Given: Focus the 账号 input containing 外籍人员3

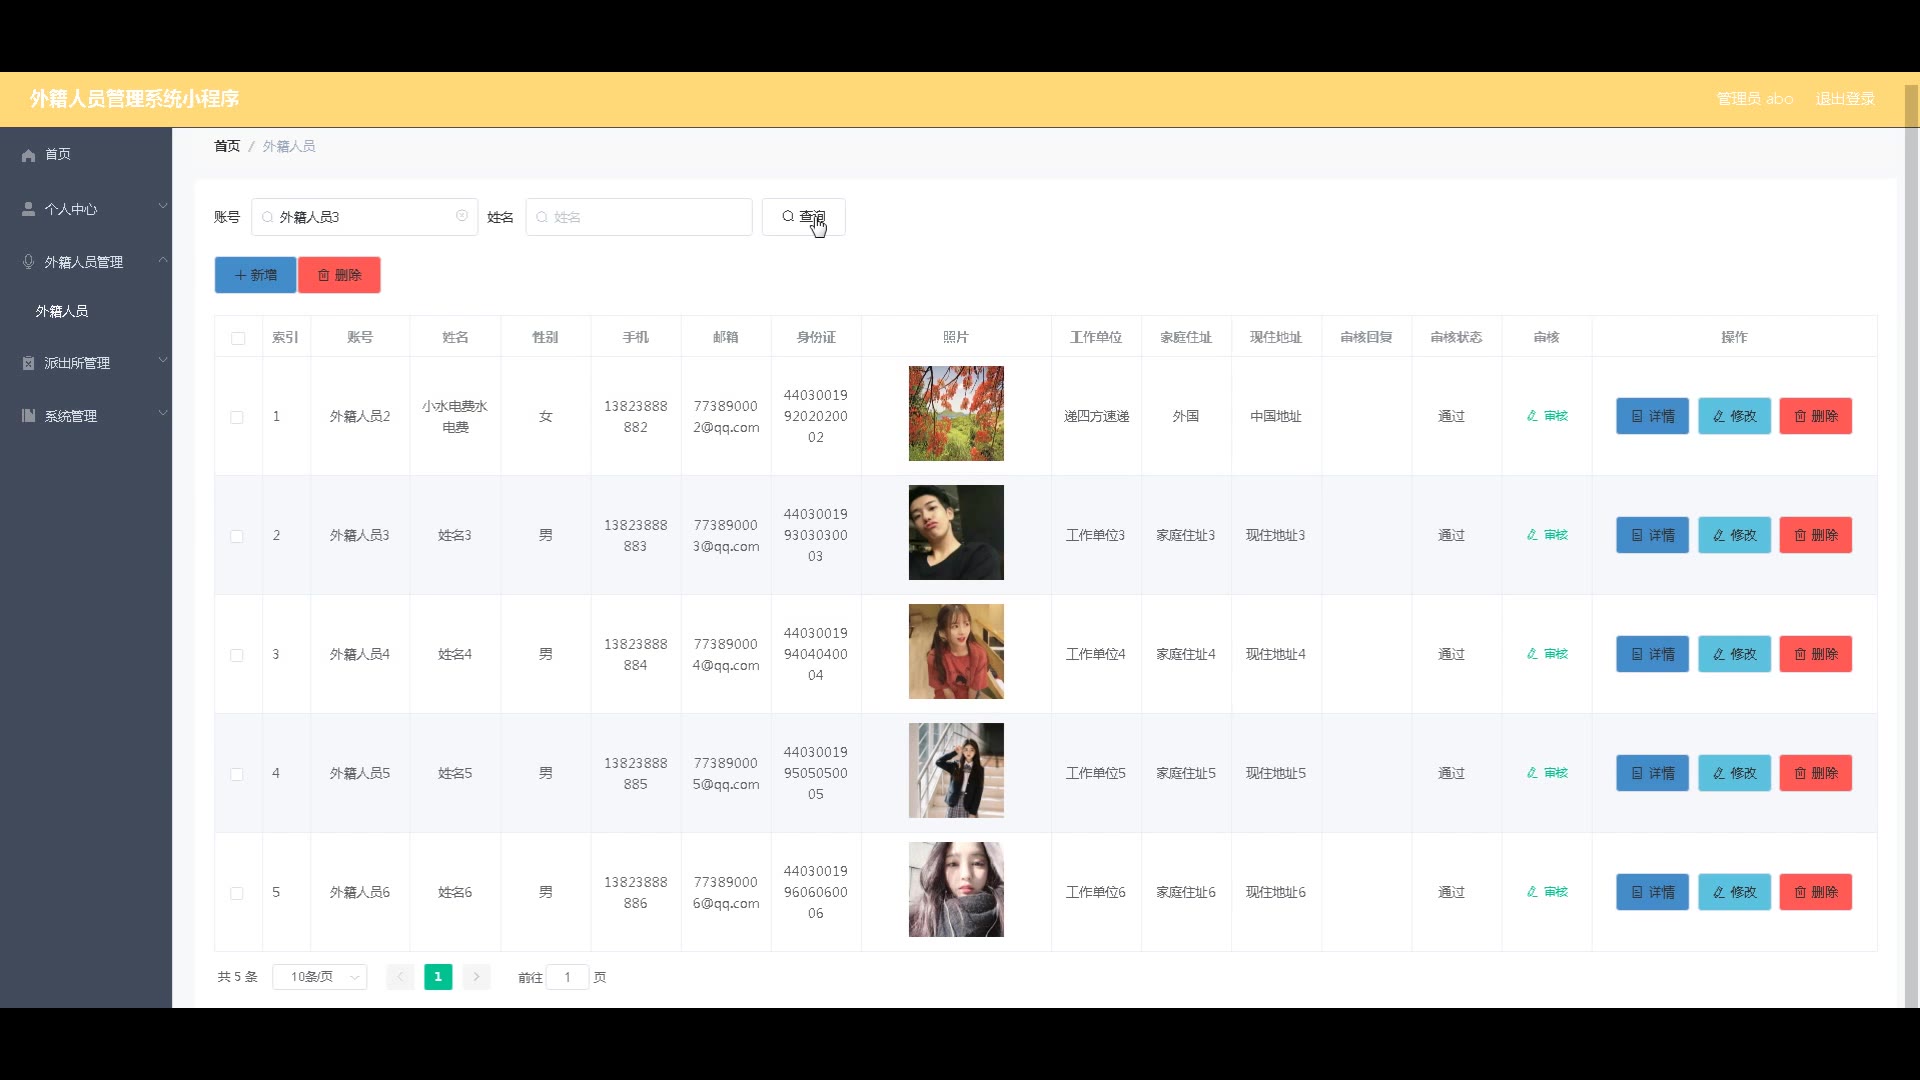Looking at the screenshot, I should pos(364,217).
